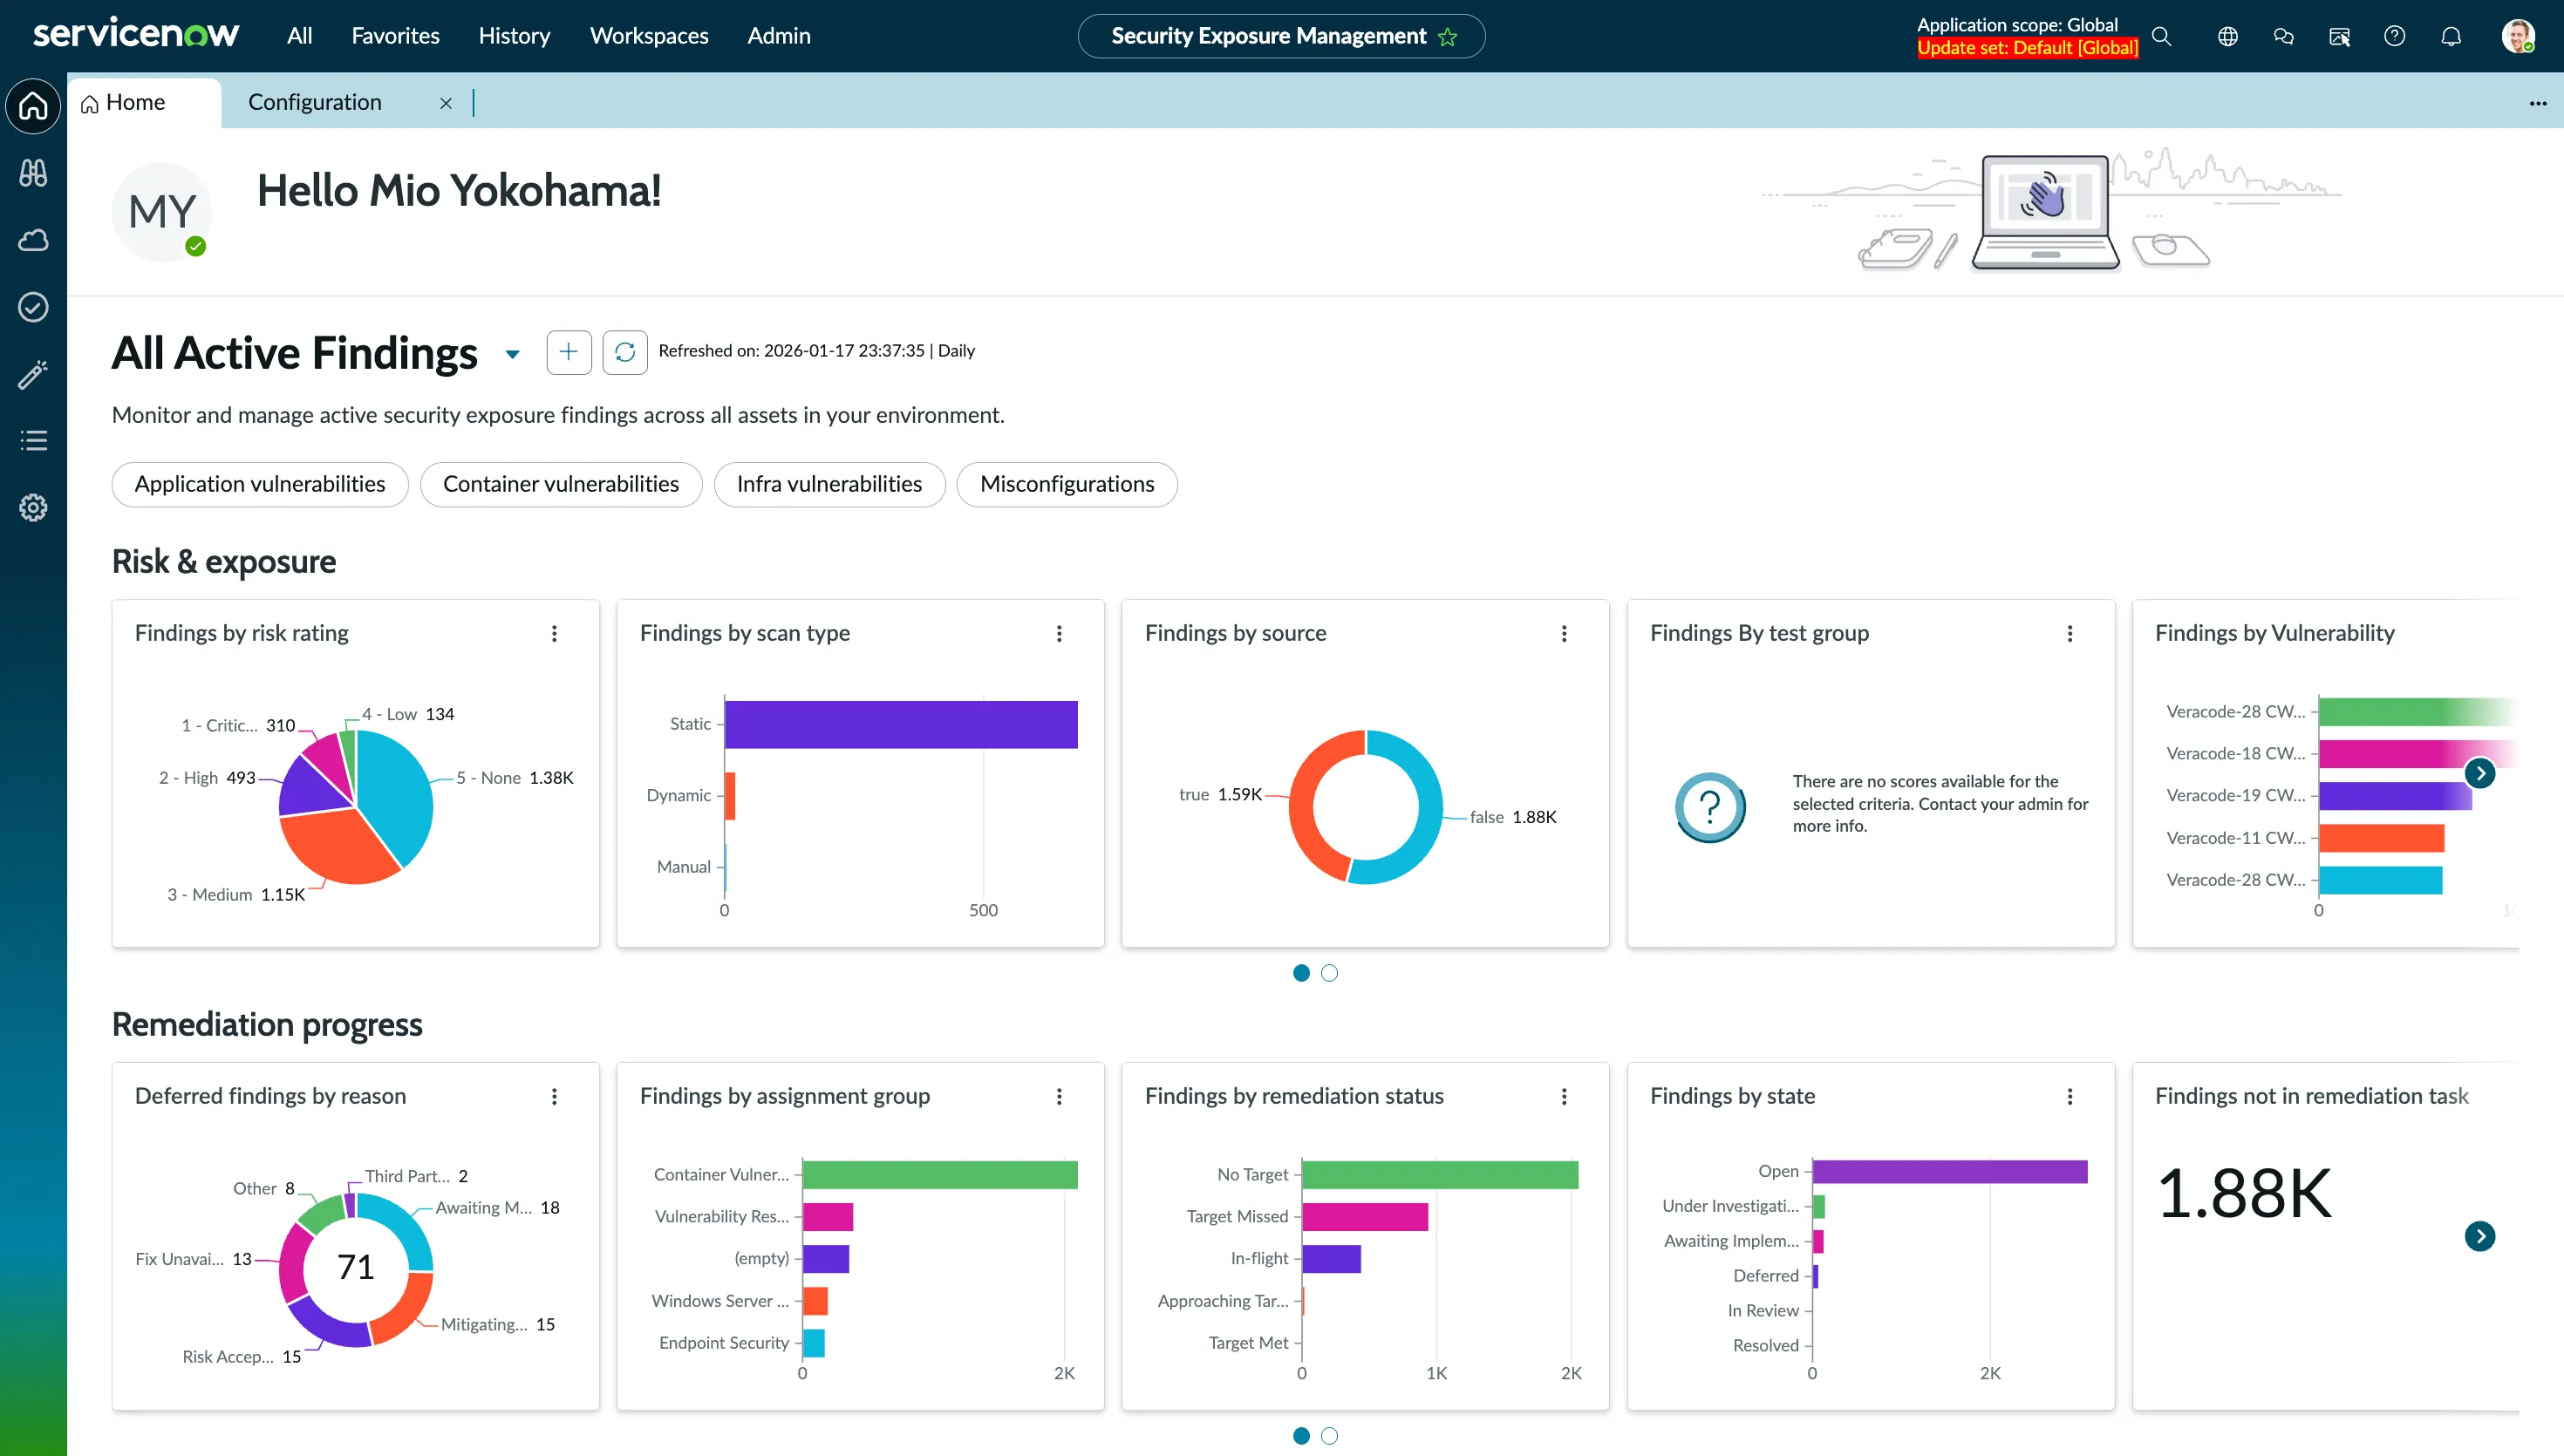Open the notifications bell icon
Viewport: 2564px width, 1456px height.
tap(2450, 36)
